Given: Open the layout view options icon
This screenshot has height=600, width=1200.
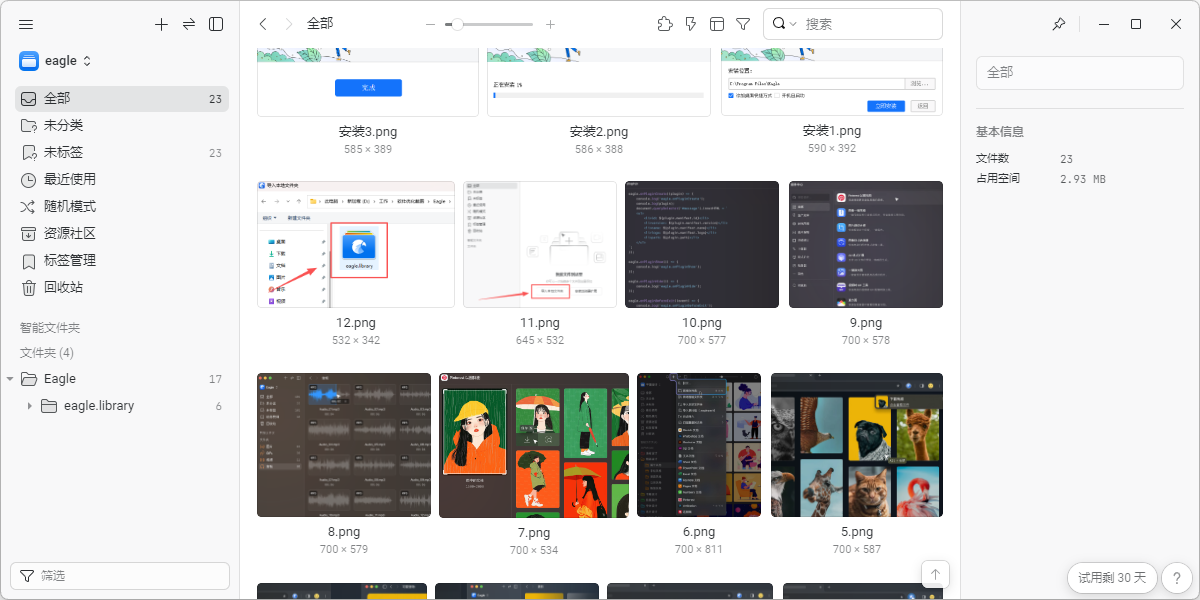Looking at the screenshot, I should [717, 24].
